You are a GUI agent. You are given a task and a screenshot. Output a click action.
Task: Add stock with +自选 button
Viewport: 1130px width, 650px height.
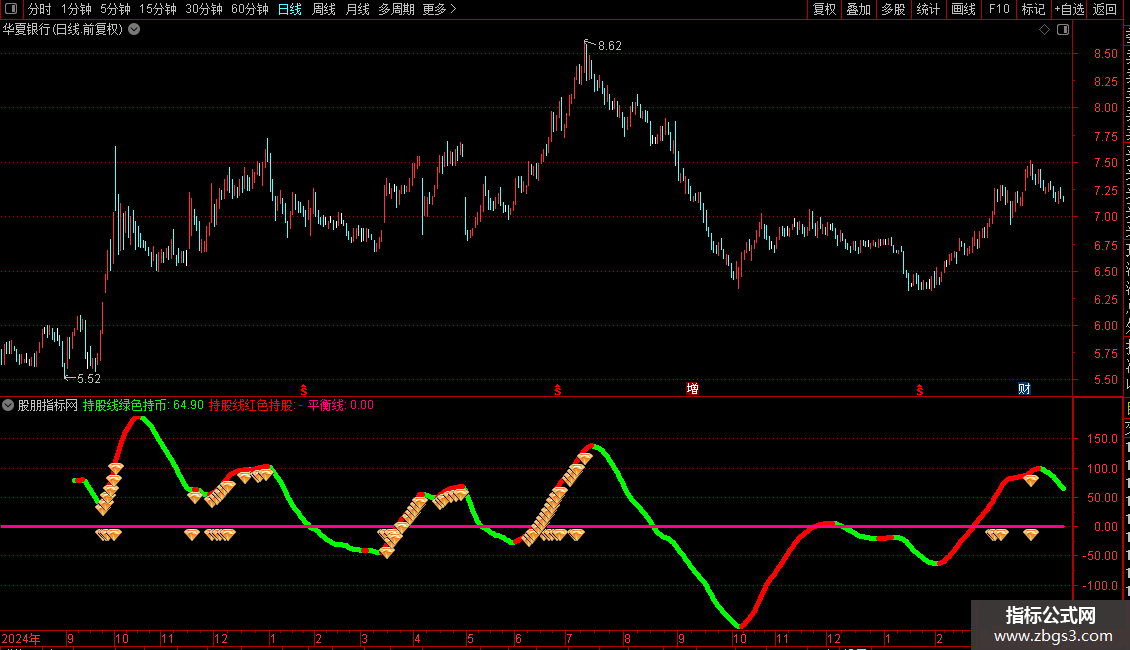(1069, 9)
